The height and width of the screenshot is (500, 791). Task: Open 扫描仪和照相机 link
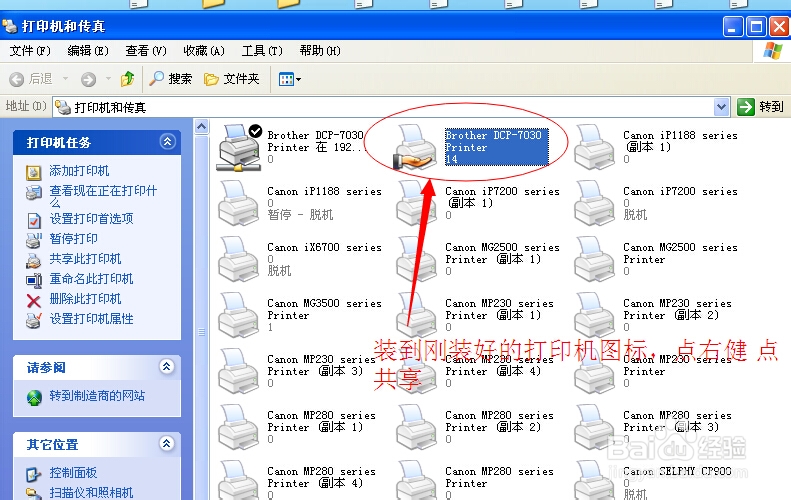(x=91, y=492)
